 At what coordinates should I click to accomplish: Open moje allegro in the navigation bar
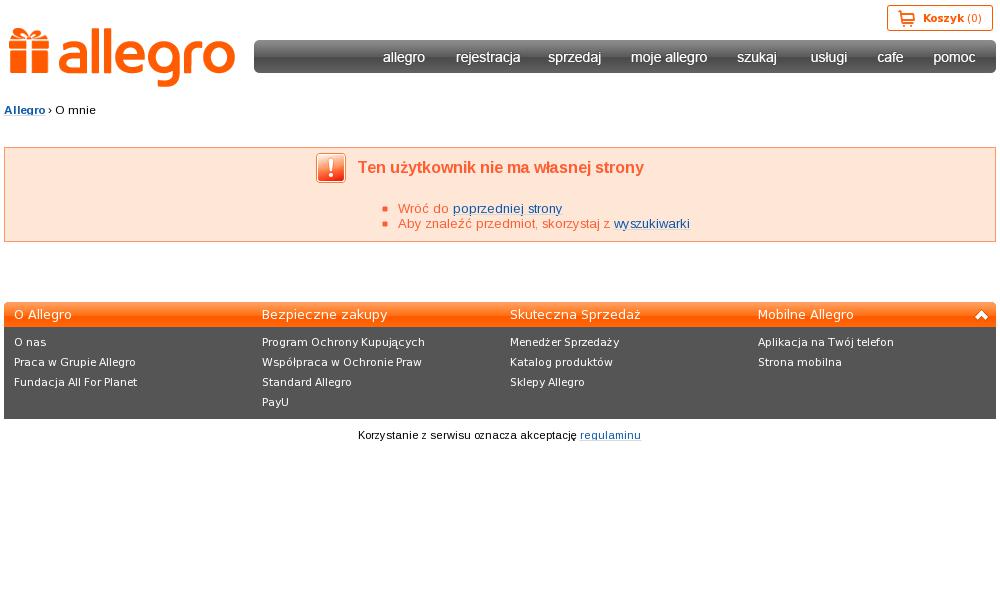(669, 57)
